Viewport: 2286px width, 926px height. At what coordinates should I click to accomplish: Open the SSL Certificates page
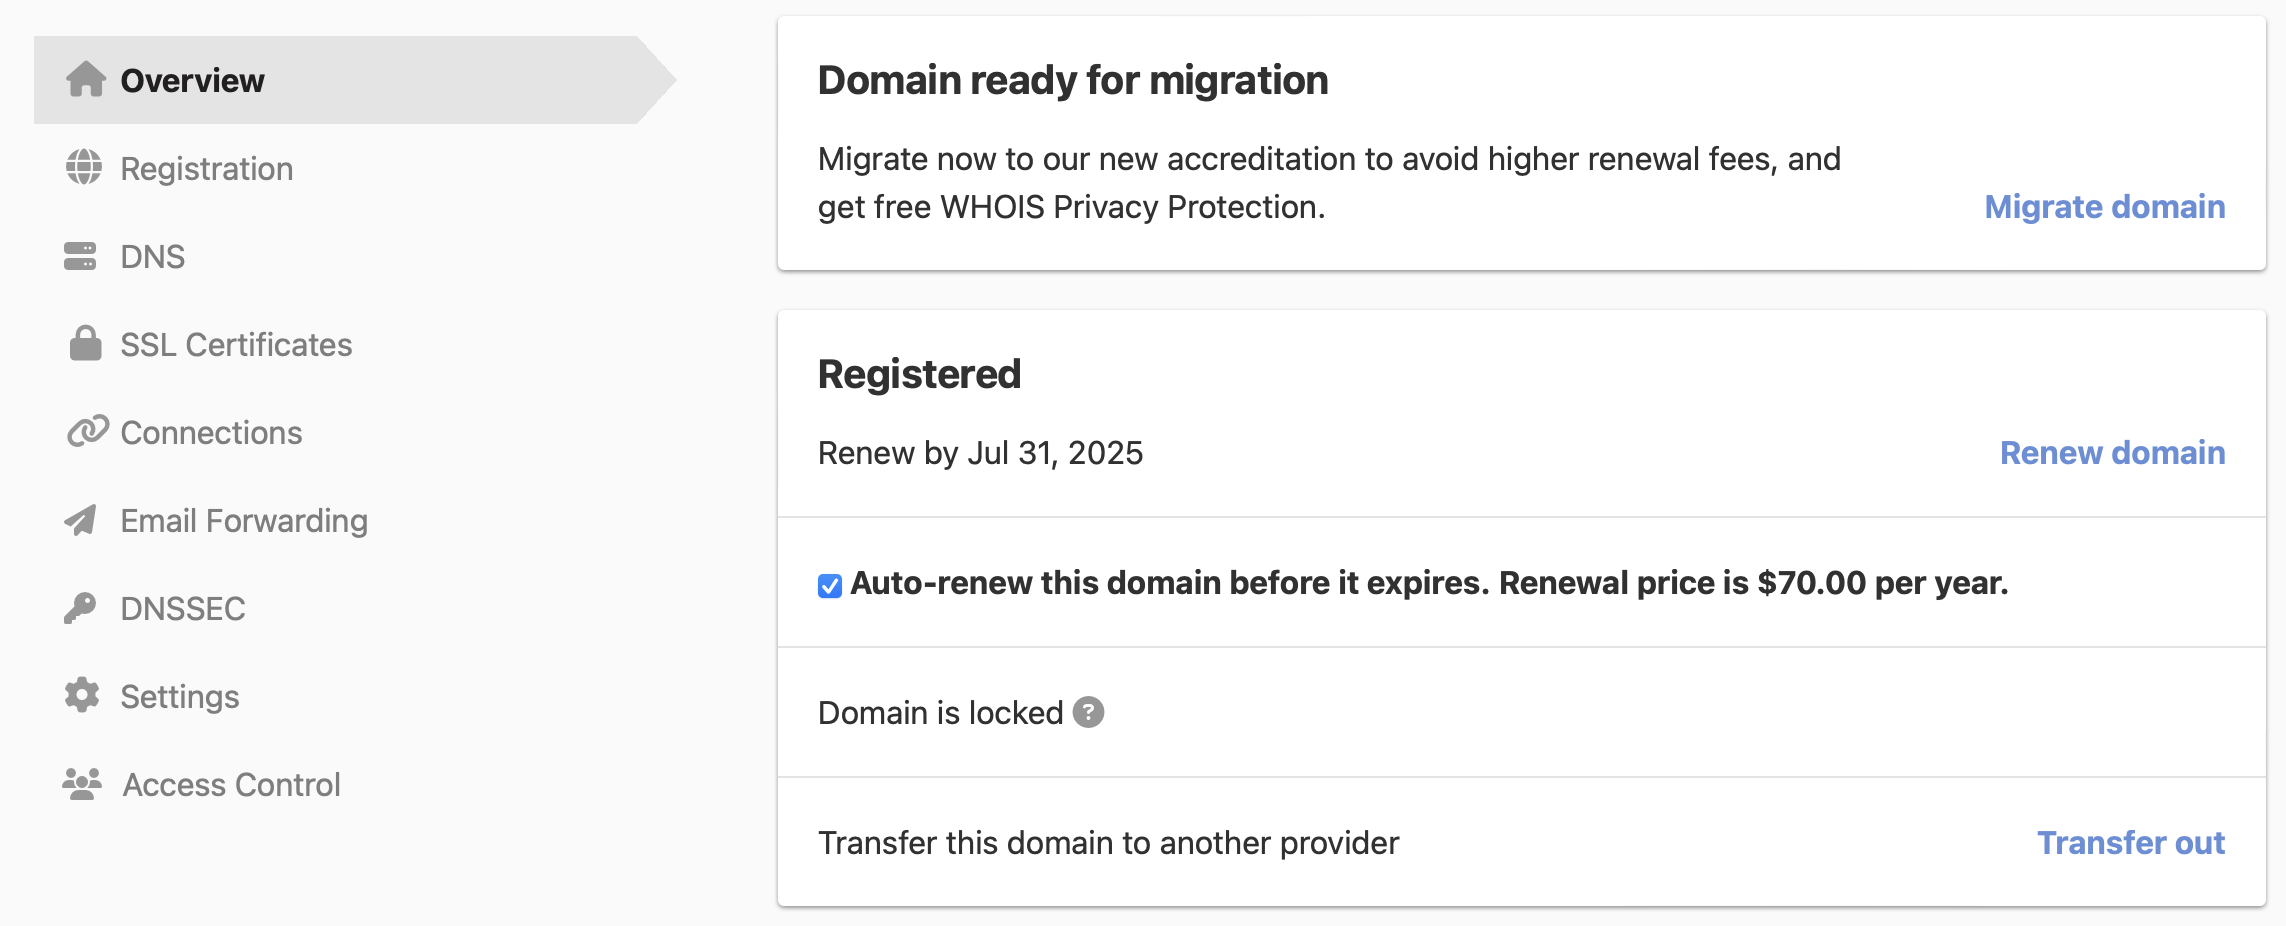(x=237, y=344)
